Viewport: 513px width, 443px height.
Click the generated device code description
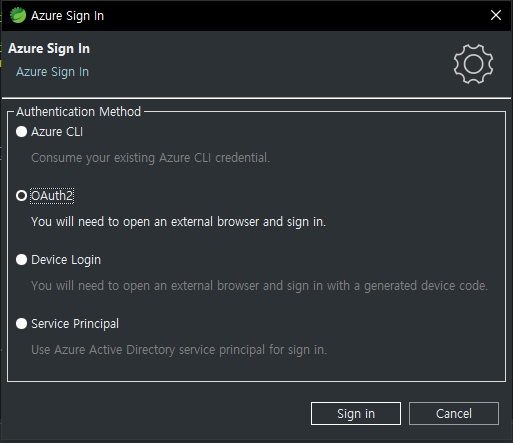(259, 286)
